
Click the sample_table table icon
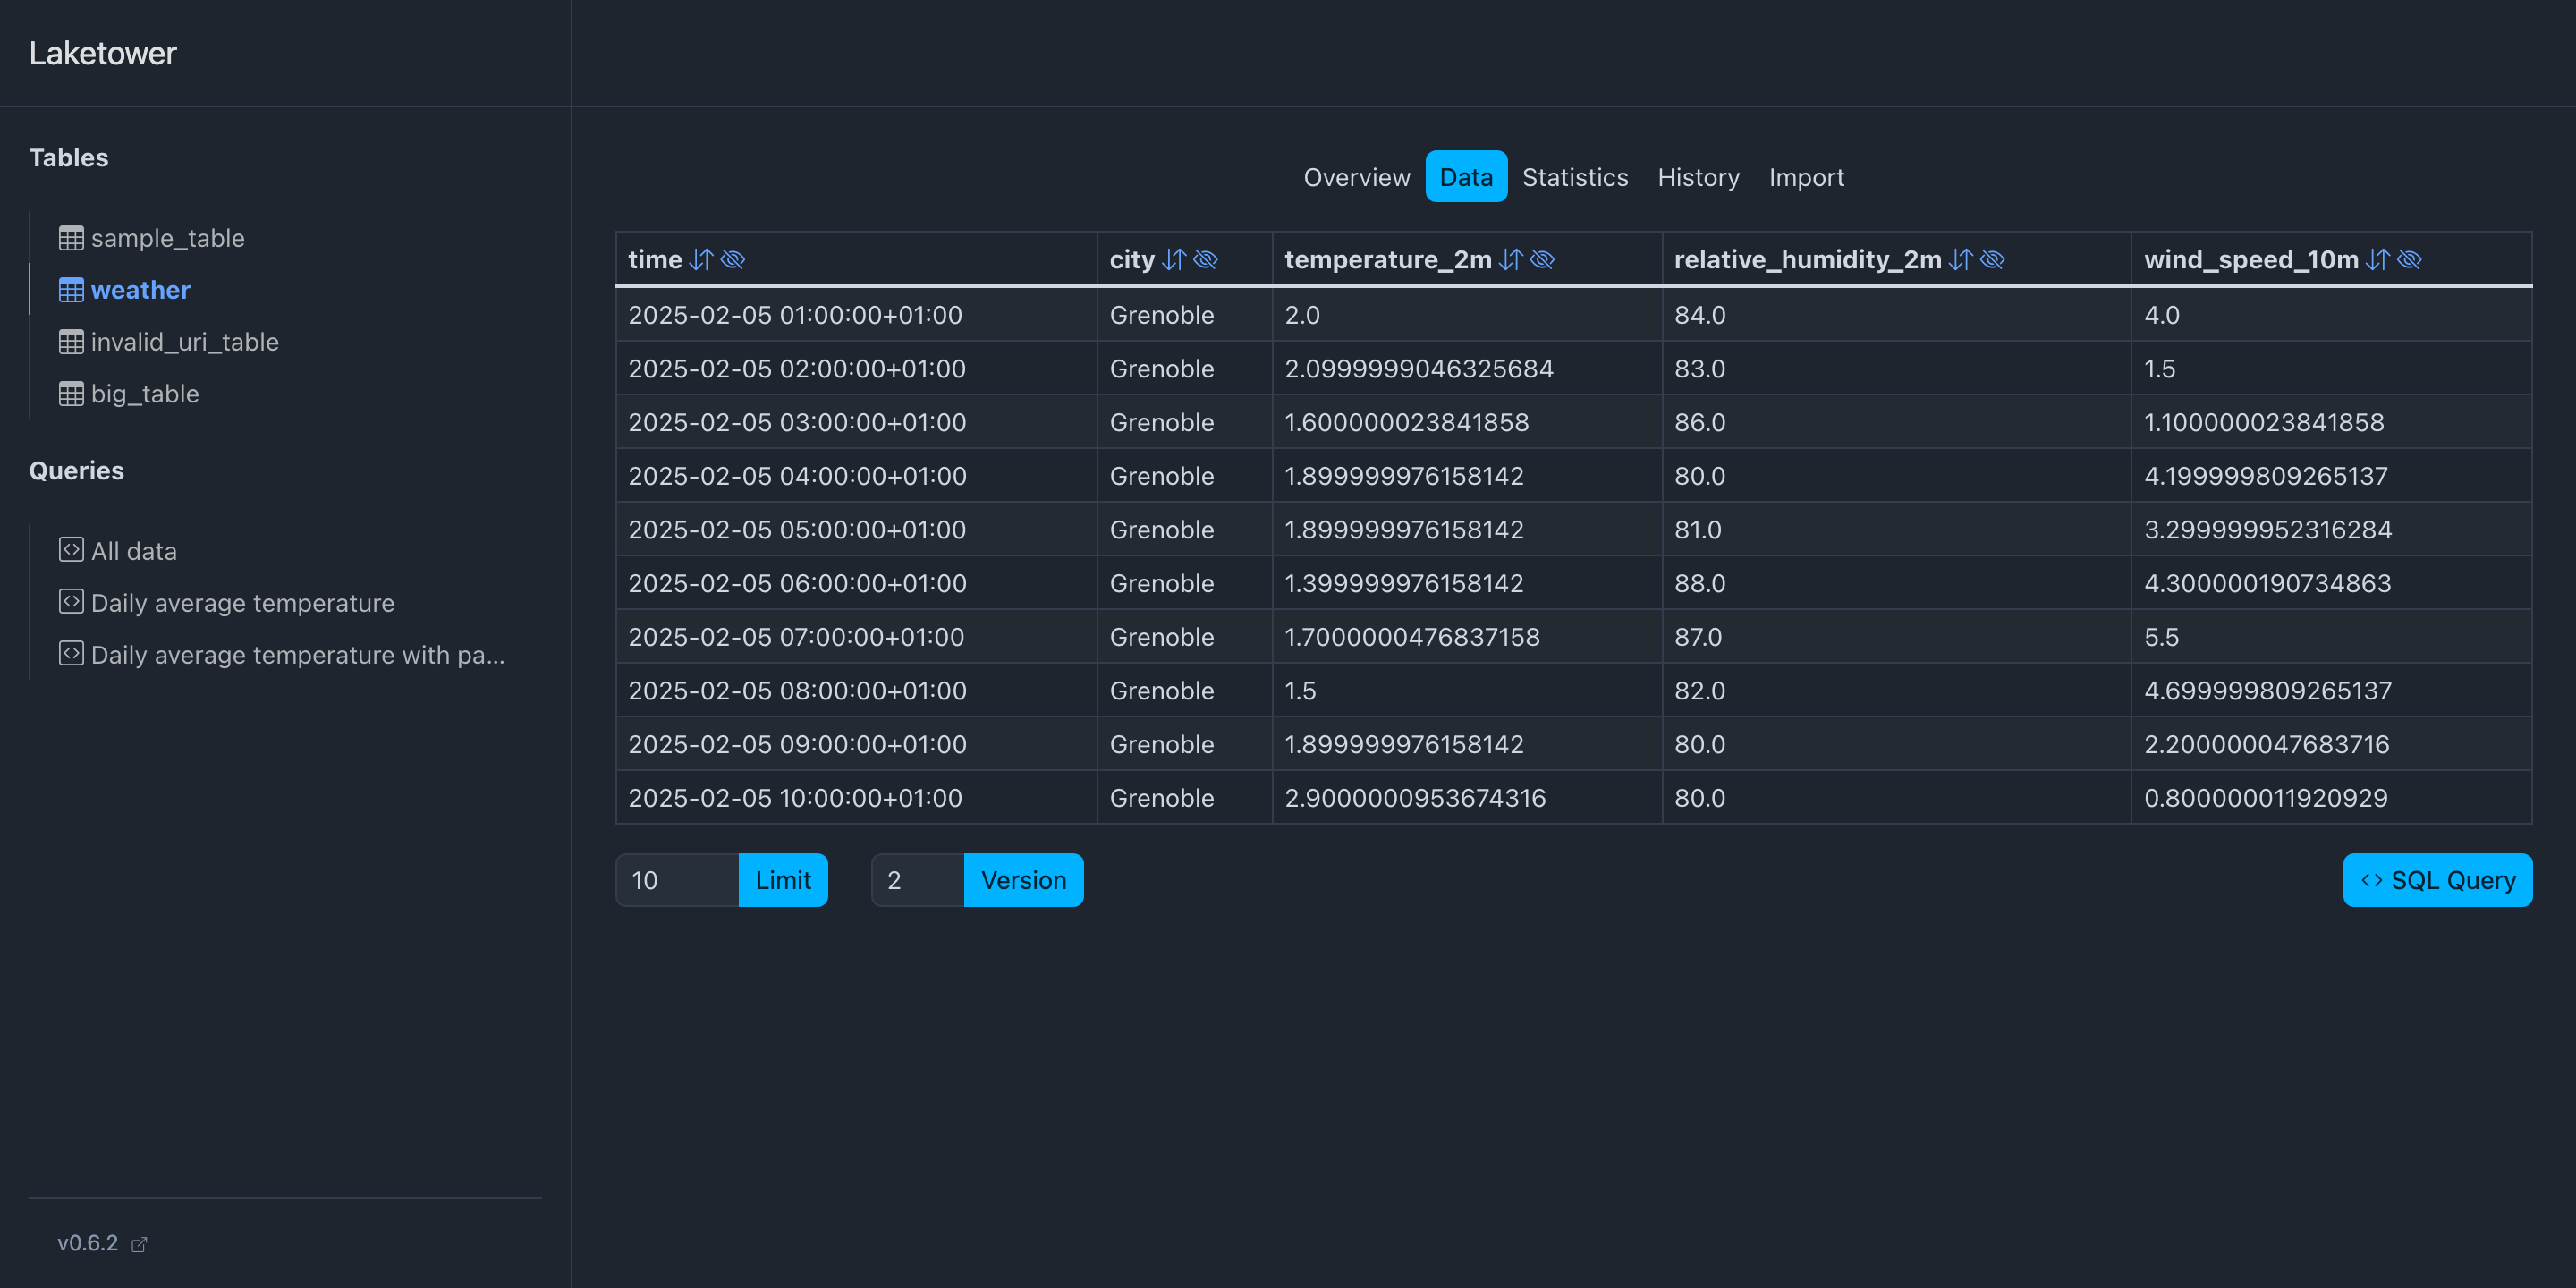tap(71, 238)
